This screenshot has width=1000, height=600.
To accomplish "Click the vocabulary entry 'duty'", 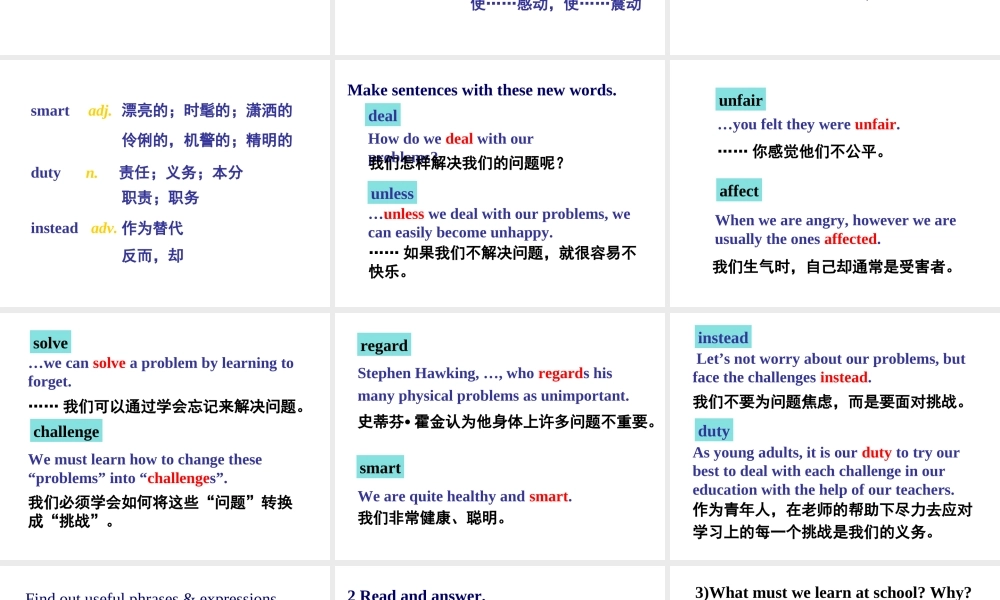I will (46, 173).
